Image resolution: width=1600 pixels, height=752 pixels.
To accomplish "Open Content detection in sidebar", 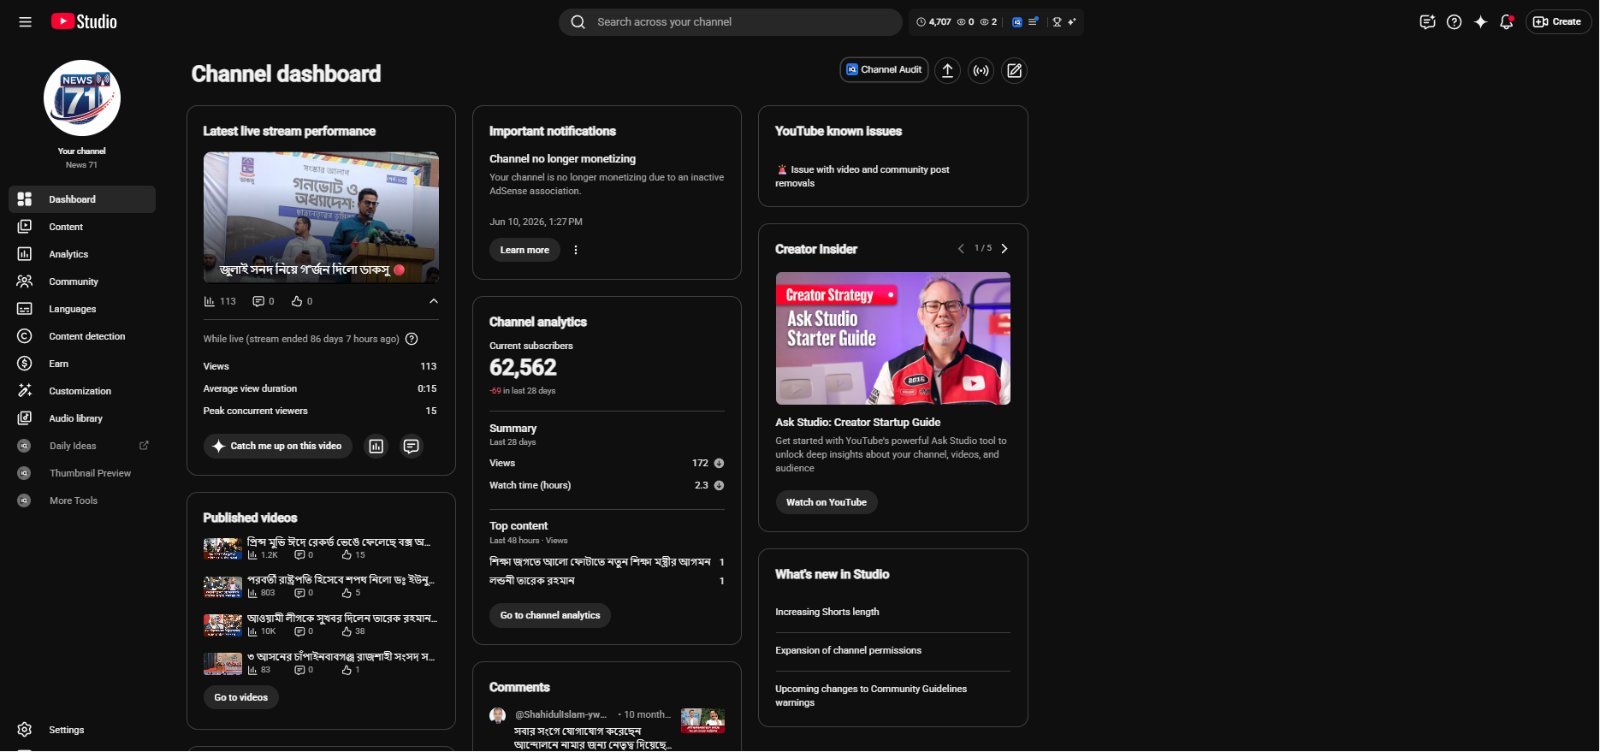I will tap(82, 336).
